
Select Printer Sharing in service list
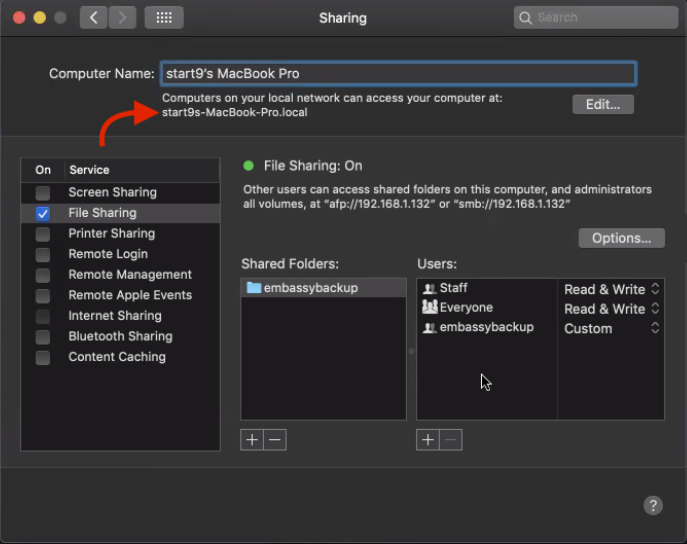111,233
